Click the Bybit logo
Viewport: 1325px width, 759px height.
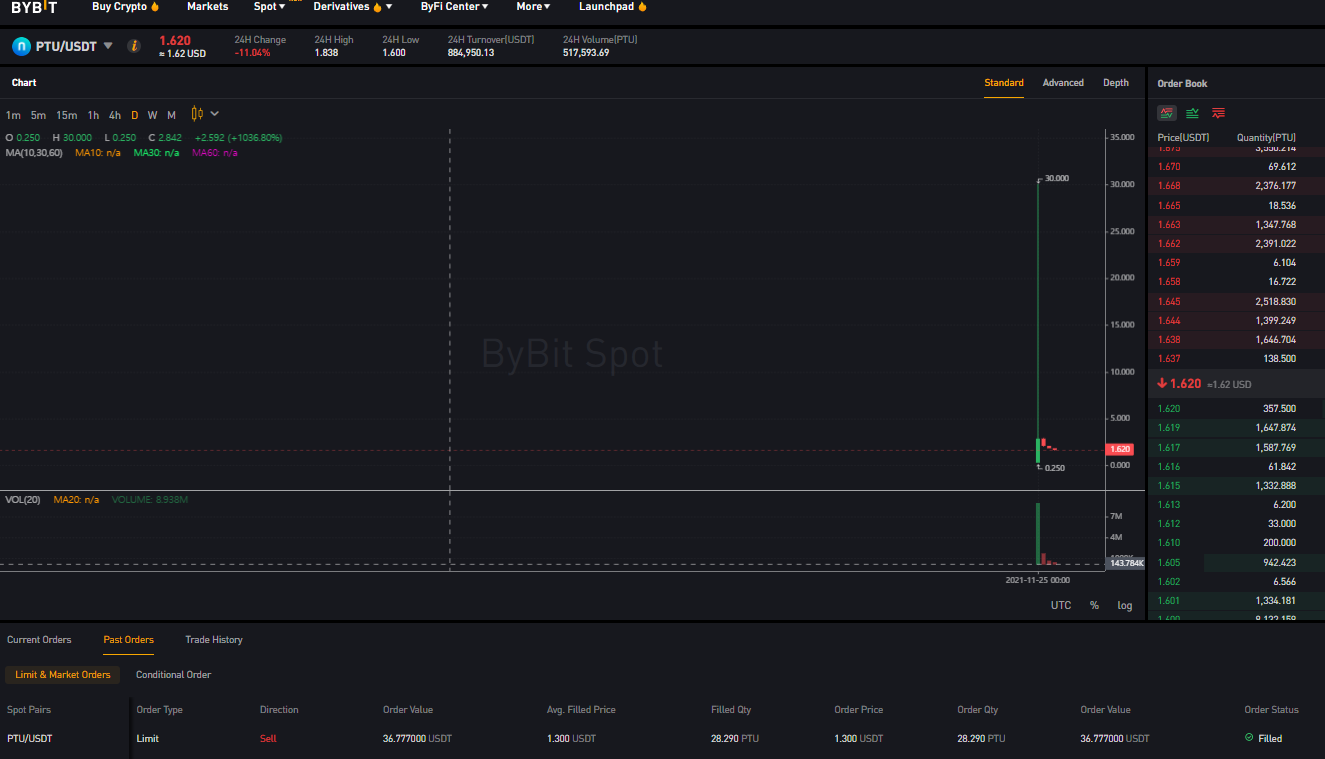click(x=34, y=7)
